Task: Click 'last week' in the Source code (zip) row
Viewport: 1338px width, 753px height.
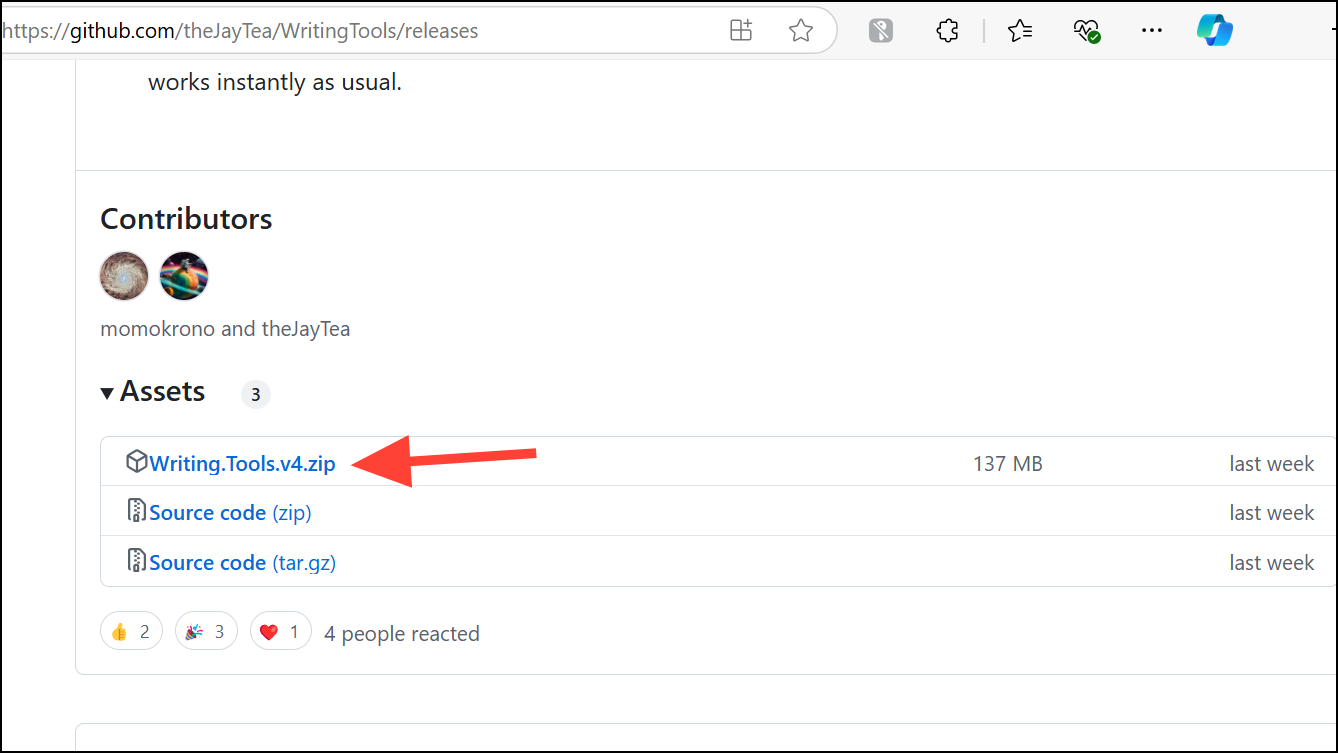Action: coord(1272,513)
